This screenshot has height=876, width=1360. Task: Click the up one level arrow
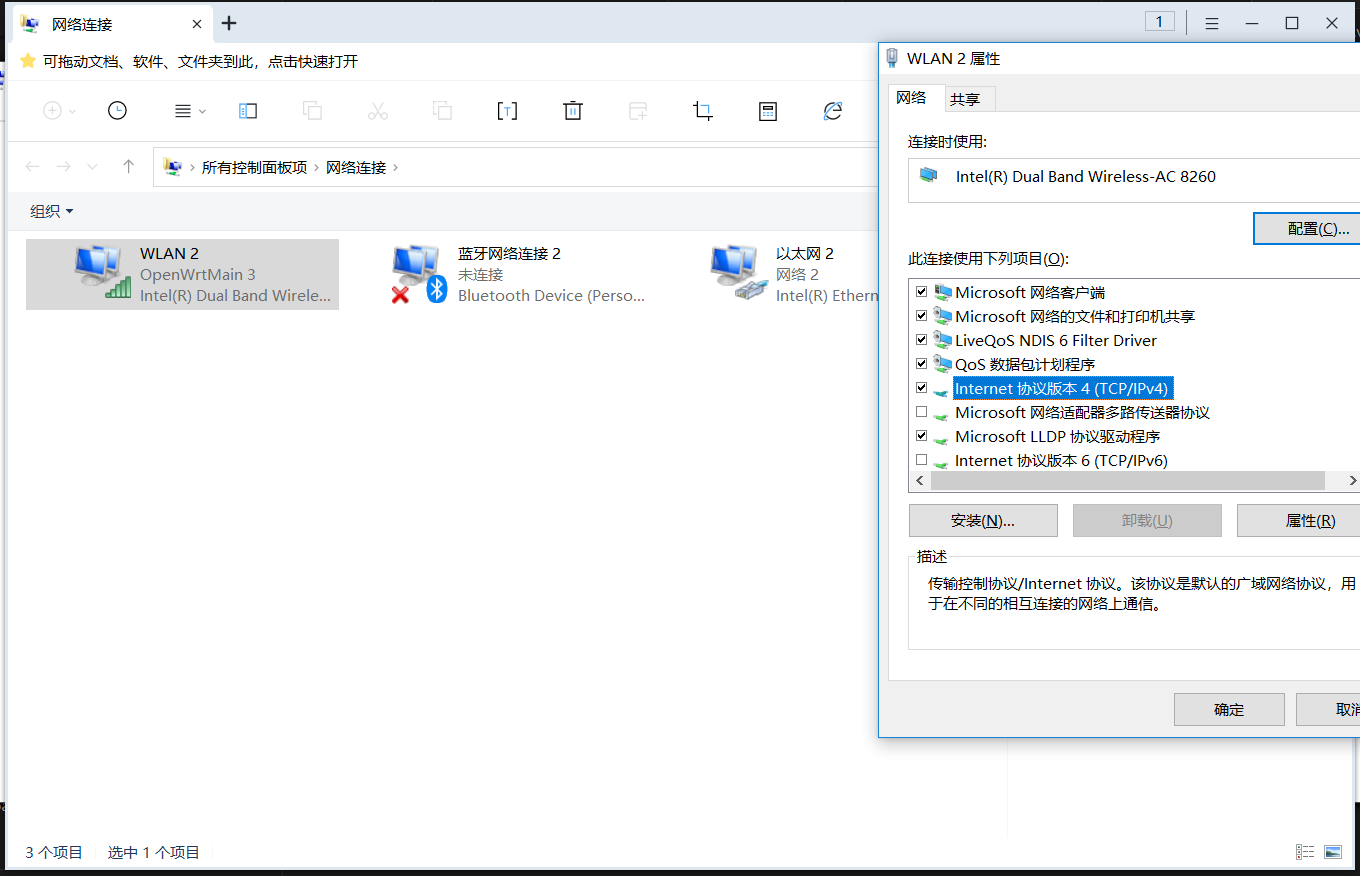(128, 167)
